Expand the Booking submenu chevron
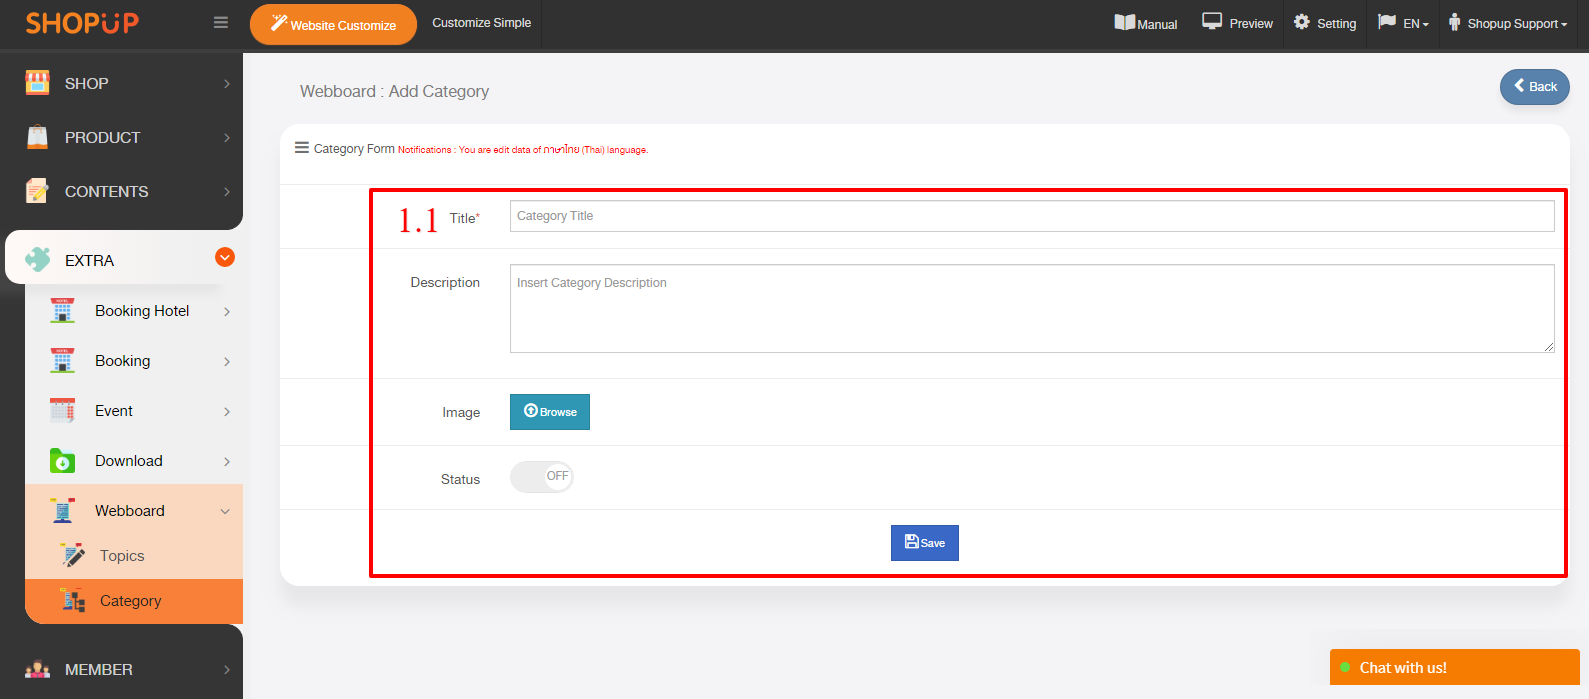 tap(227, 362)
